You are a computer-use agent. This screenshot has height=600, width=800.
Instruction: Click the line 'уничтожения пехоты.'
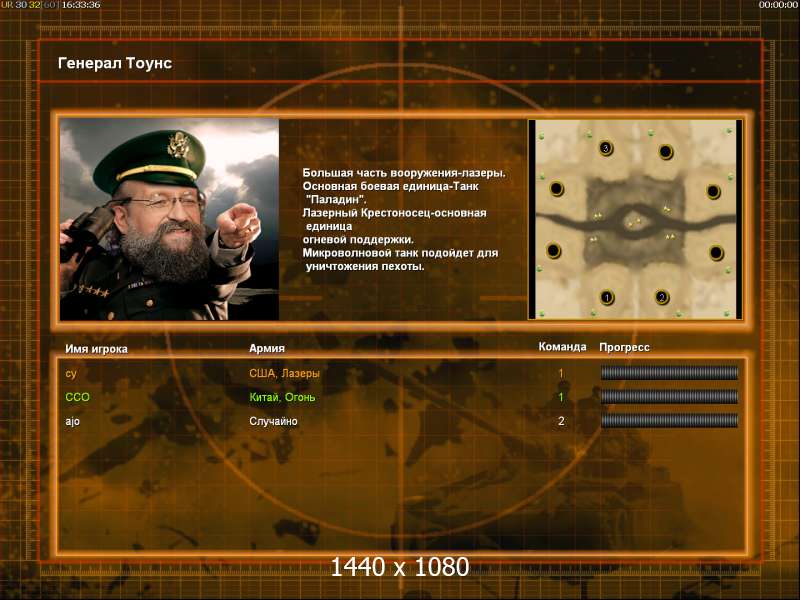click(x=365, y=266)
